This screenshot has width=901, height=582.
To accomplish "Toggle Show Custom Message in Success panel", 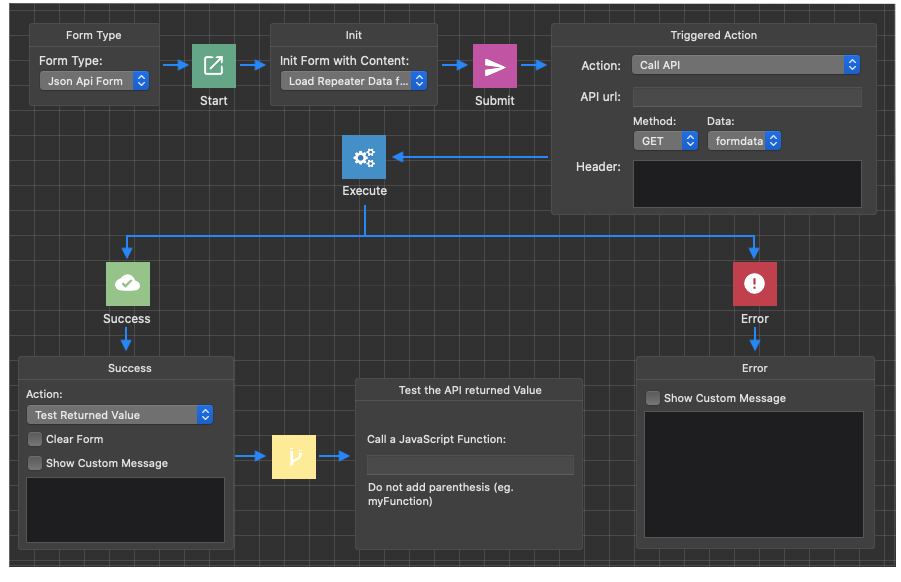I will click(x=36, y=463).
